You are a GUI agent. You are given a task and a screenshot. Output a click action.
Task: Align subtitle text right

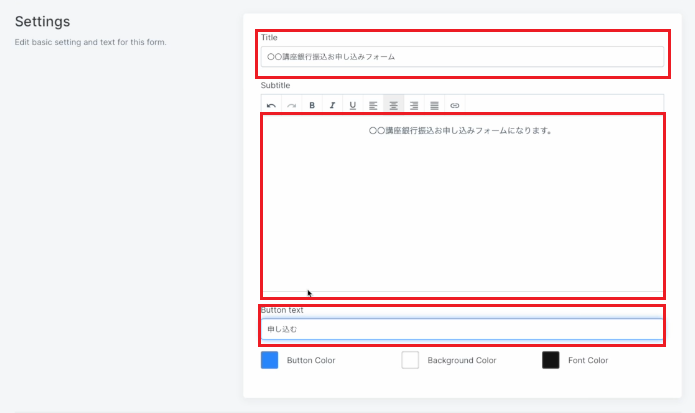tap(414, 105)
